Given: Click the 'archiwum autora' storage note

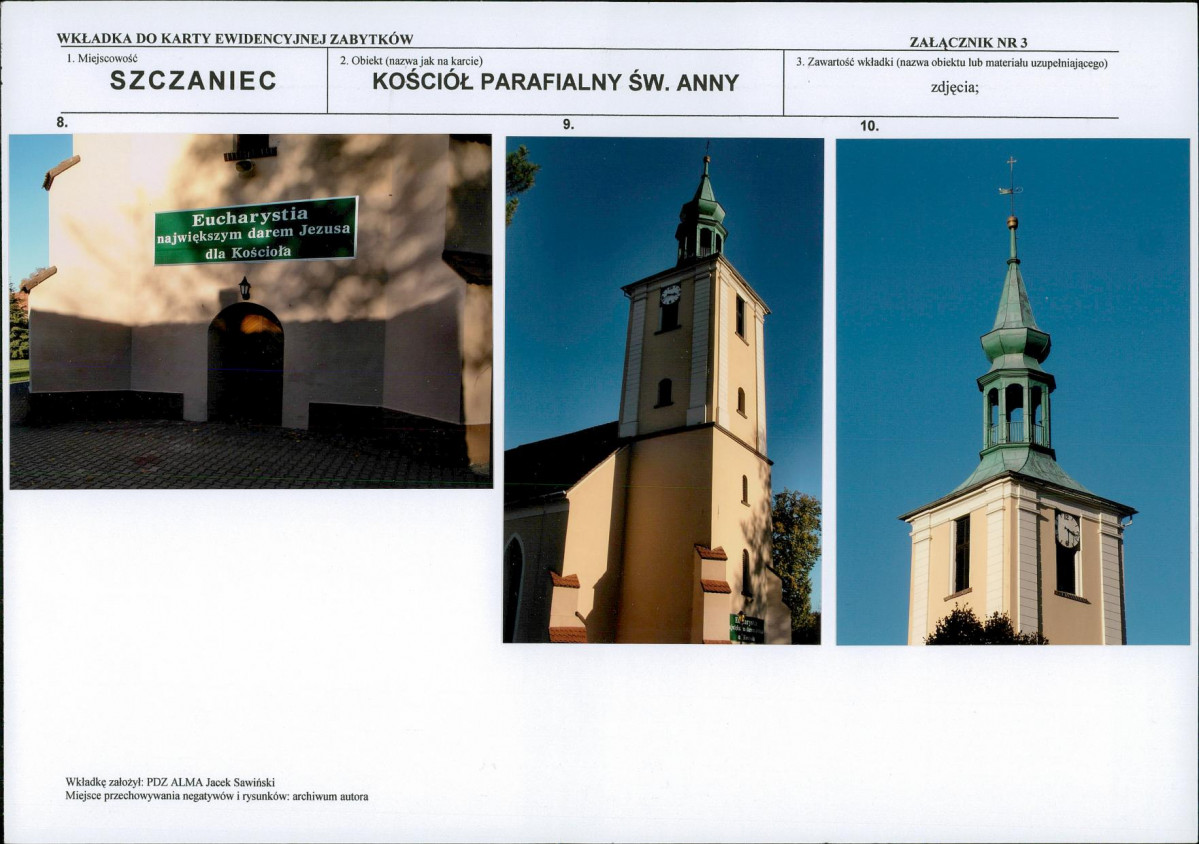Looking at the screenshot, I should [x=330, y=797].
